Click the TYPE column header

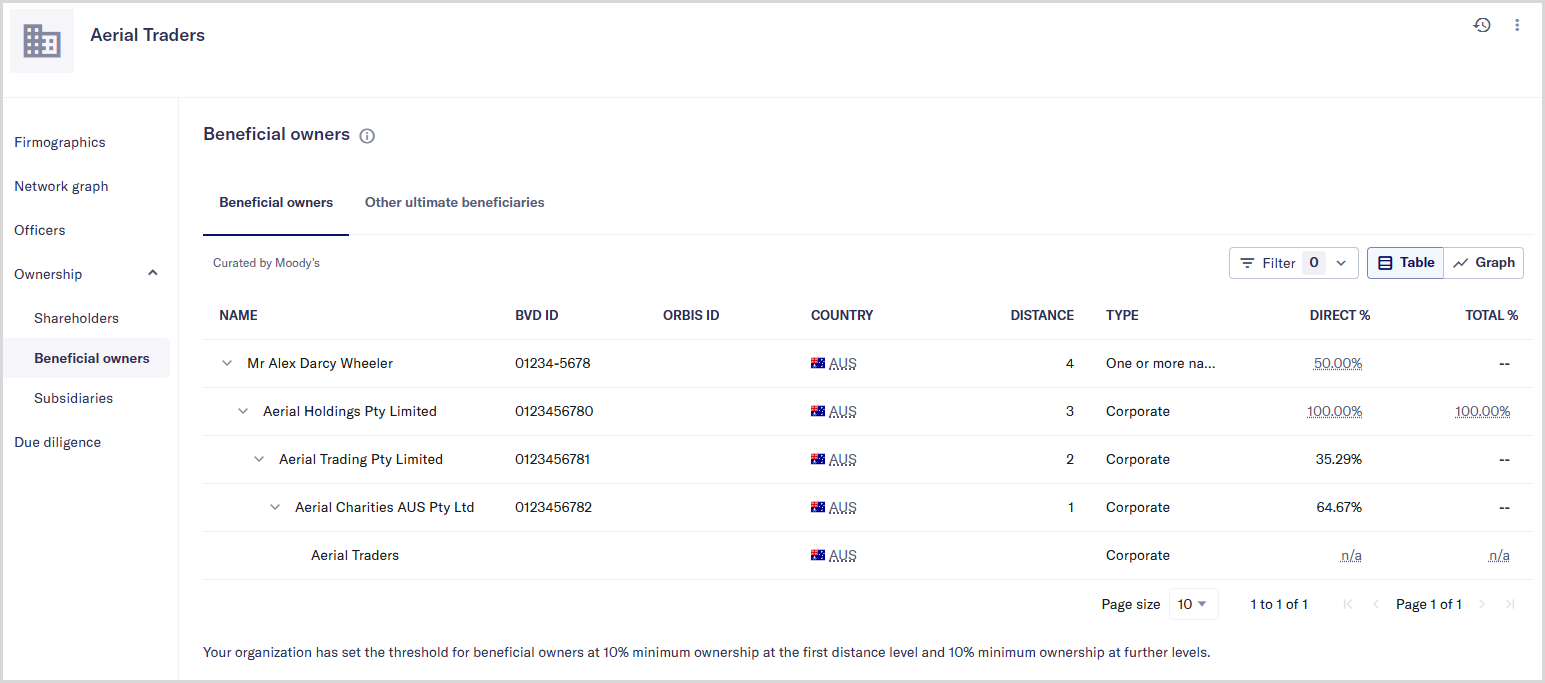click(1122, 315)
